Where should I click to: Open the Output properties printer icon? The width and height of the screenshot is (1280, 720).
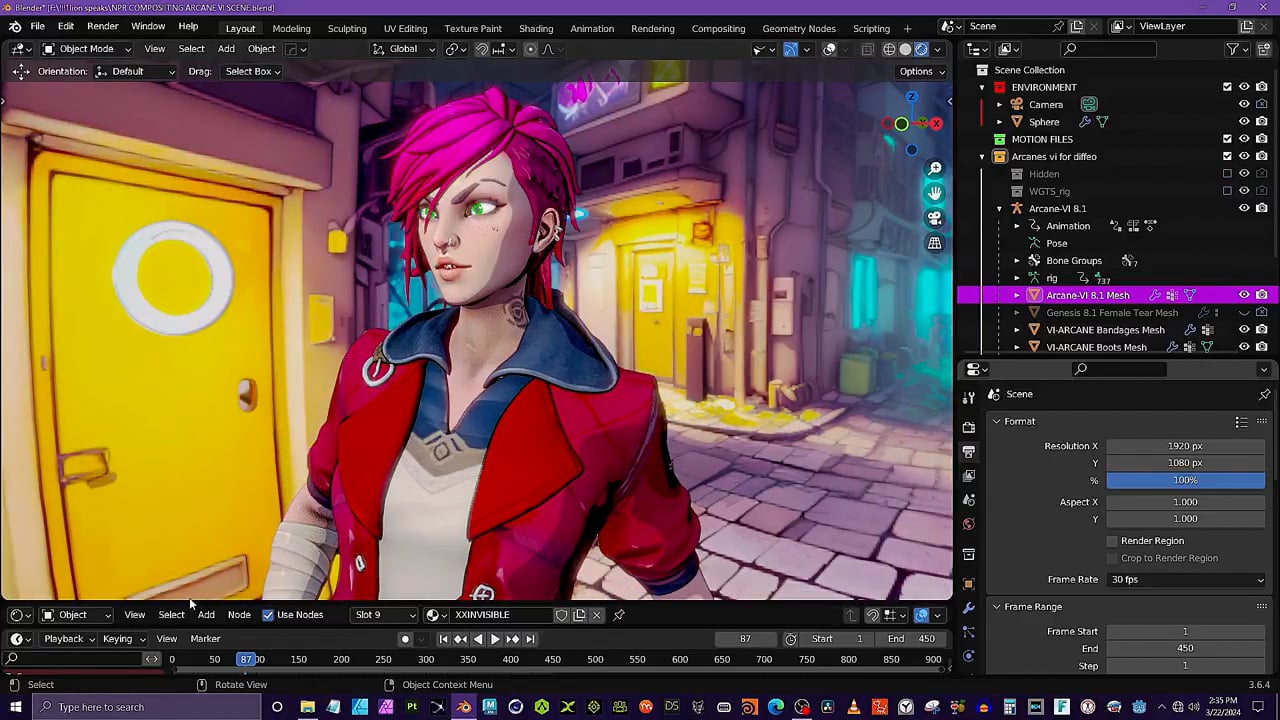tap(968, 451)
